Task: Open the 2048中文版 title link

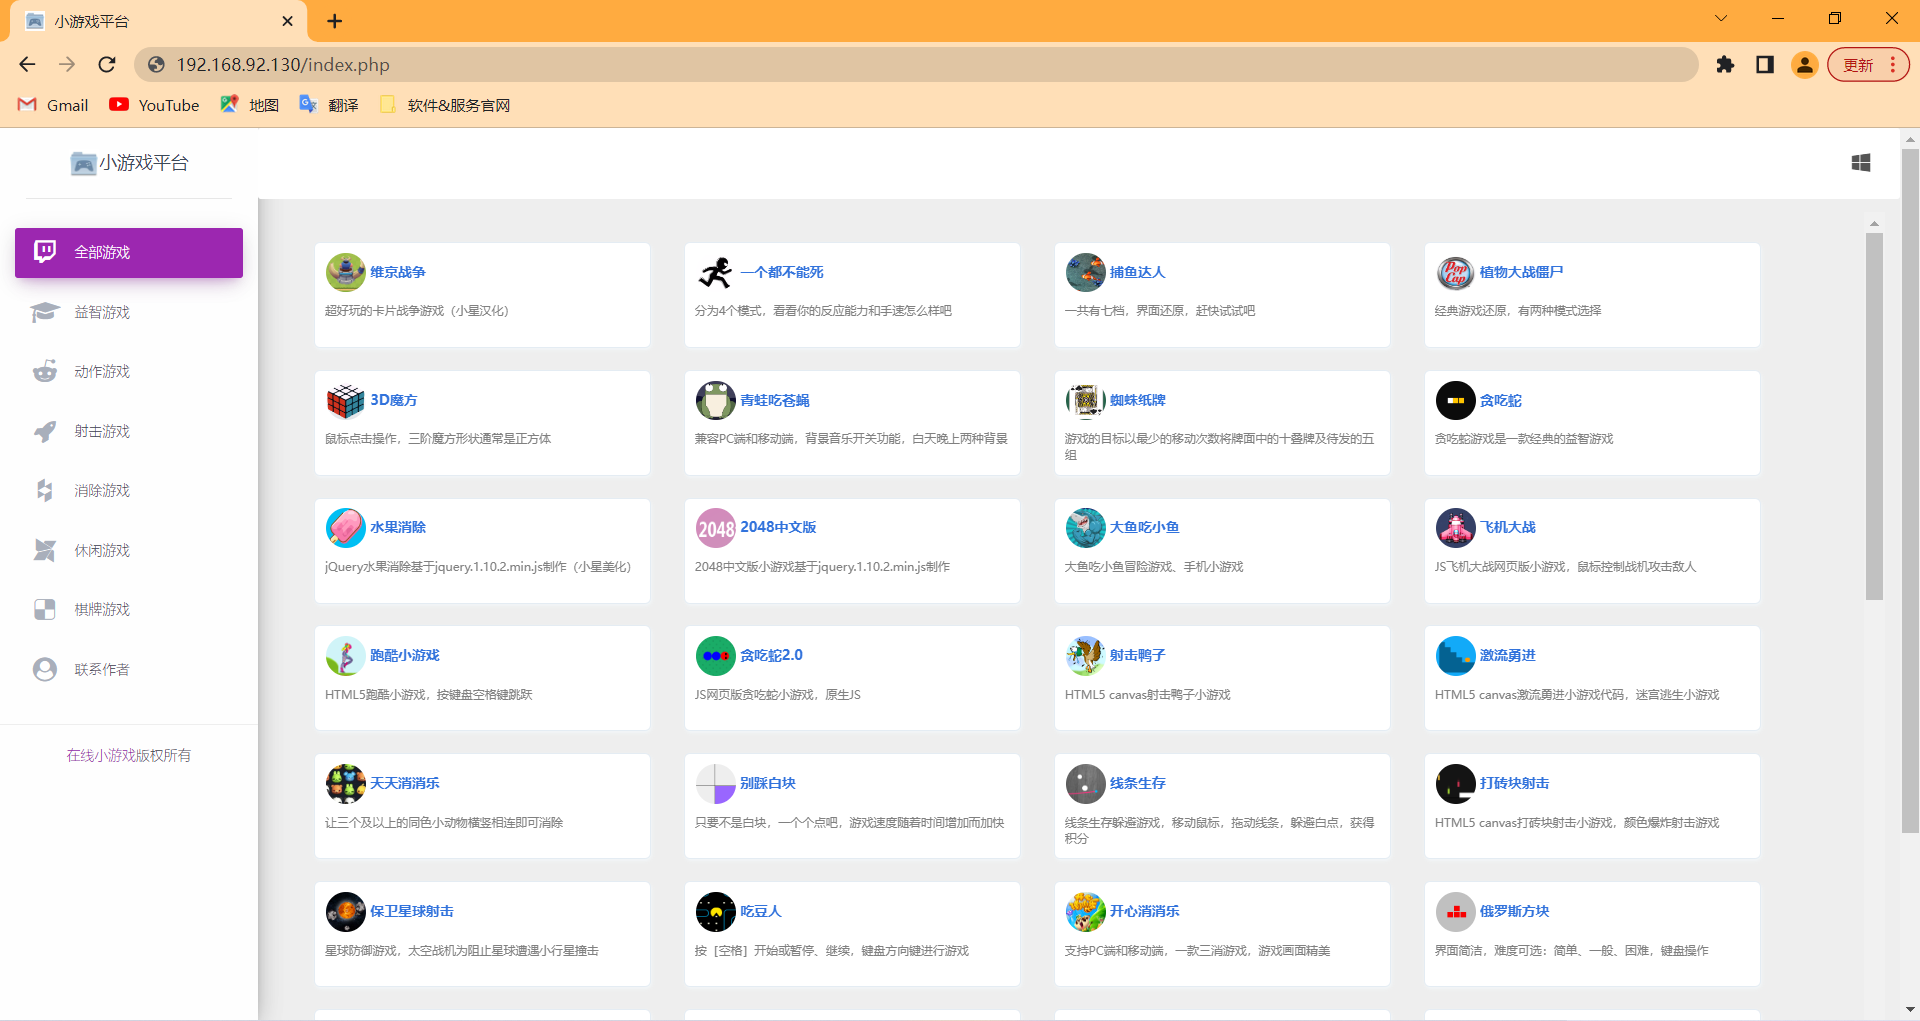Action: coord(778,527)
